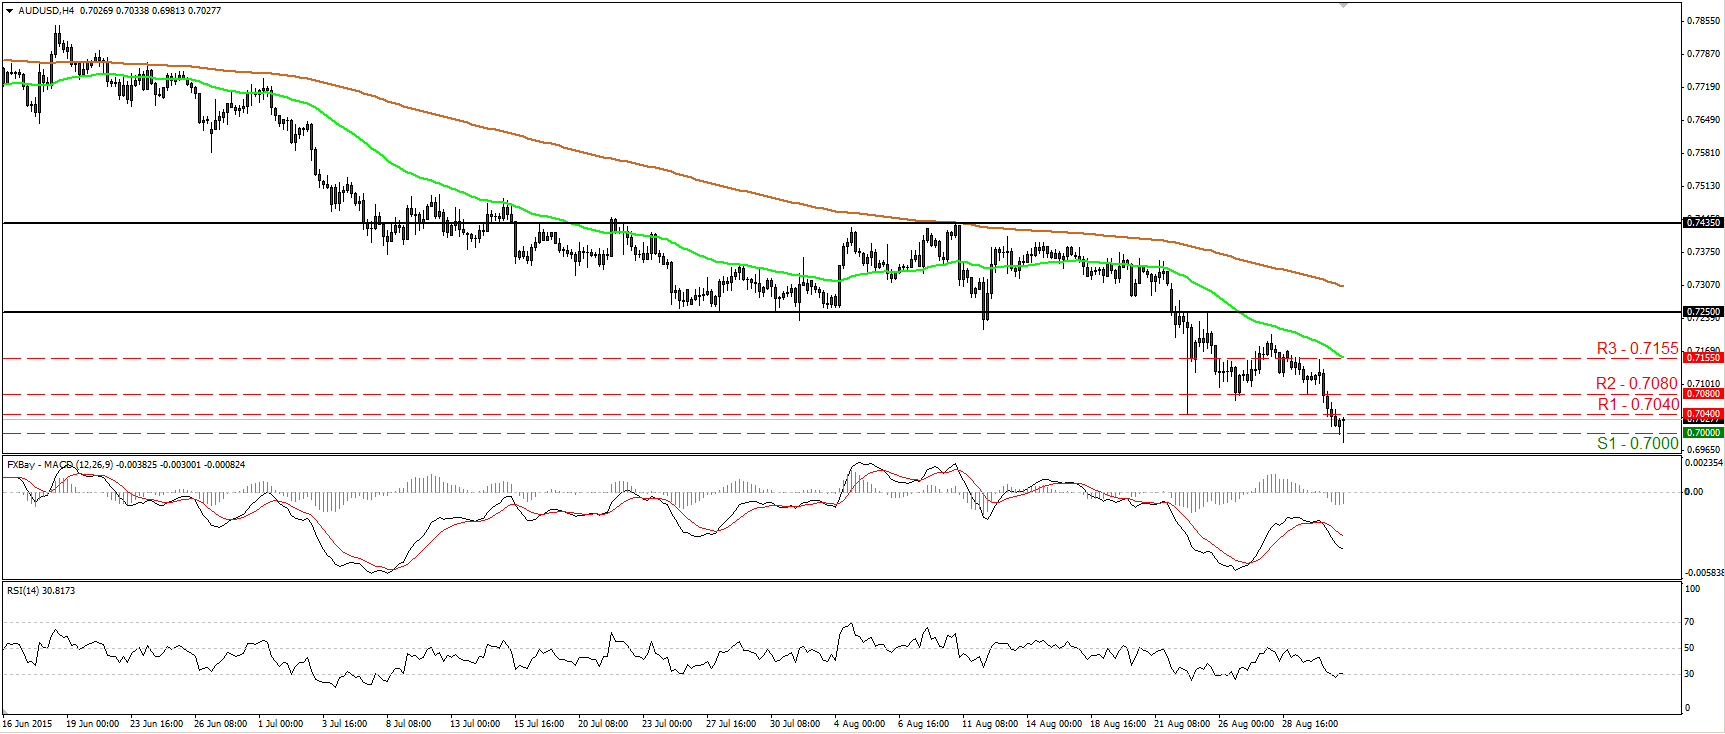Image resolution: width=1725 pixels, height=734 pixels.
Task: Click the -0.005838 MACD scale value
Action: [x=1704, y=573]
